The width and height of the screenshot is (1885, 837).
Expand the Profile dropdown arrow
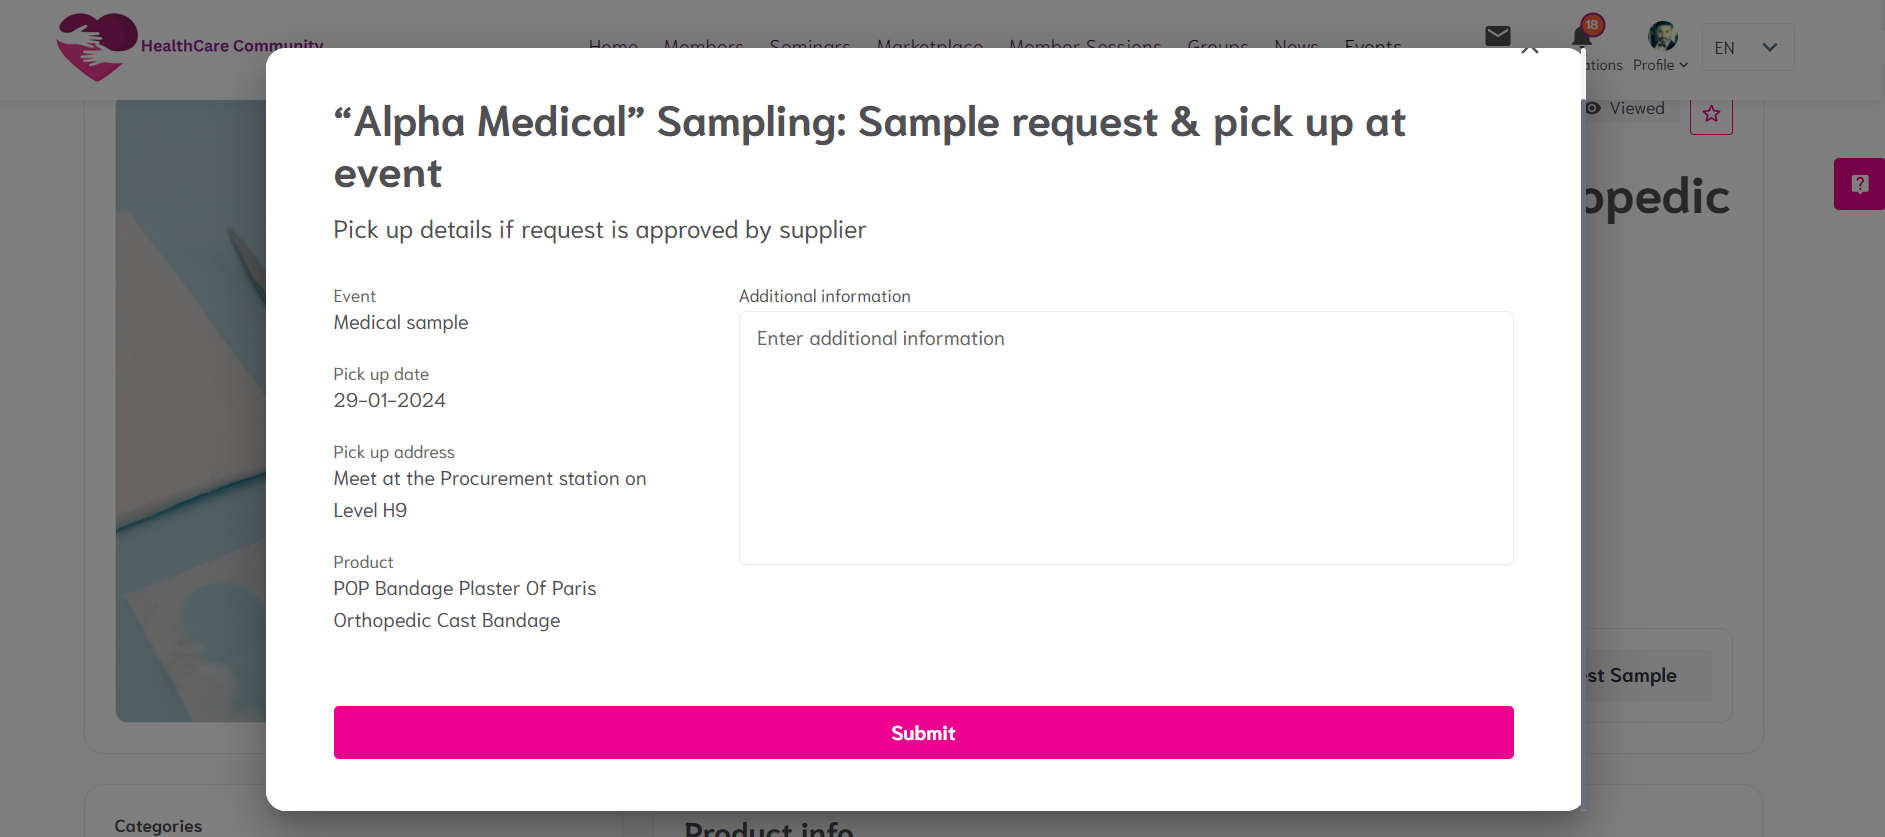[x=1684, y=65]
